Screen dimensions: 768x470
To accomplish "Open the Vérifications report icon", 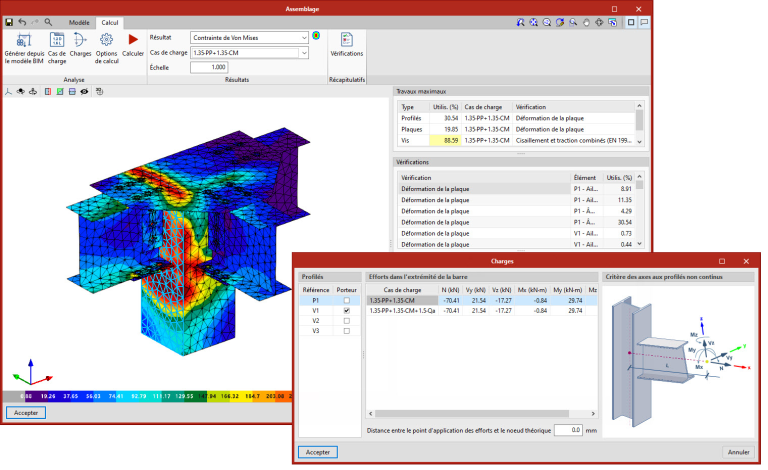I will 347,40.
